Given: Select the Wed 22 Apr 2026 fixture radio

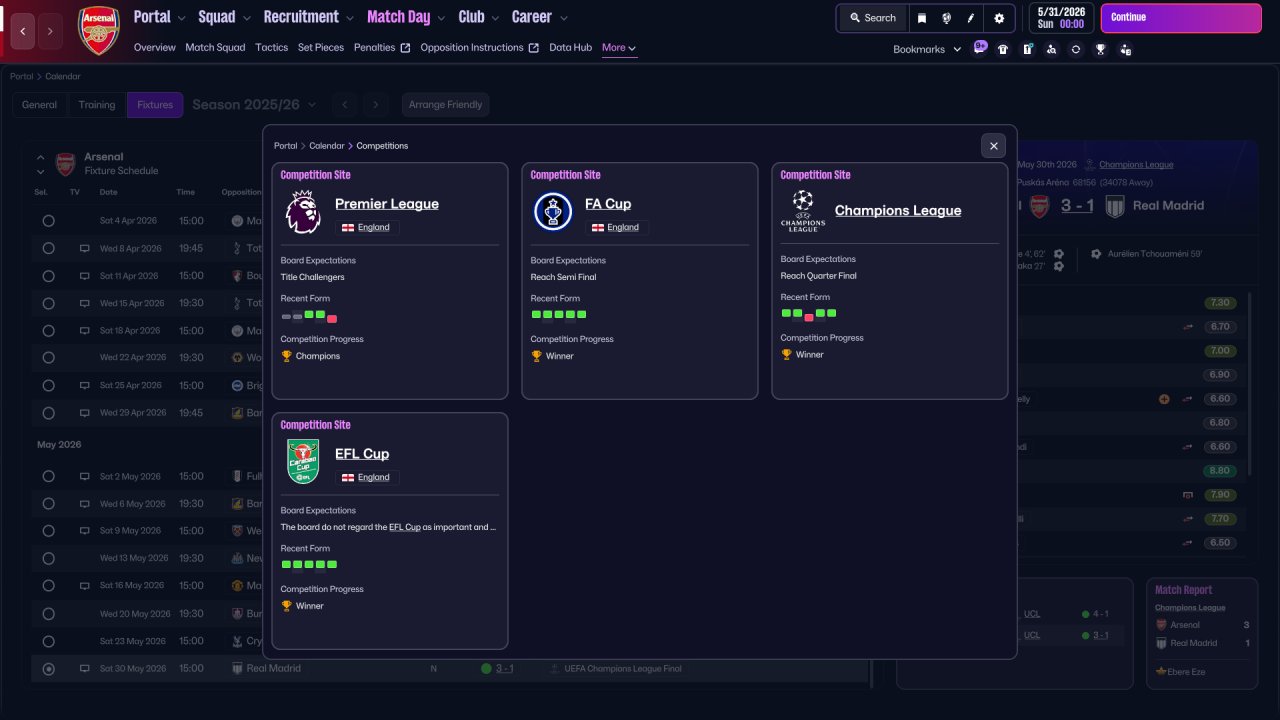Looking at the screenshot, I should pyautogui.click(x=48, y=358).
